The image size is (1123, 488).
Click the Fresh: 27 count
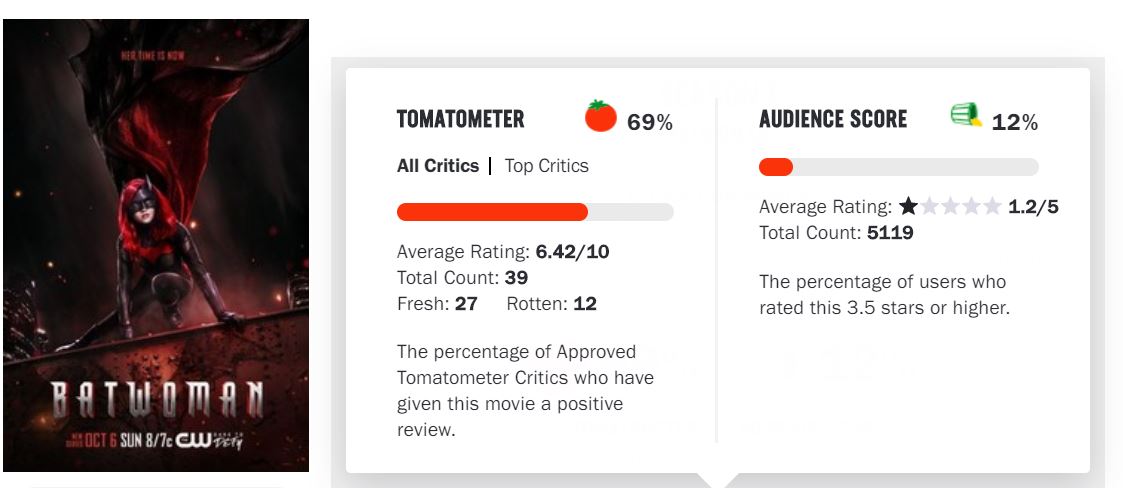click(x=437, y=304)
